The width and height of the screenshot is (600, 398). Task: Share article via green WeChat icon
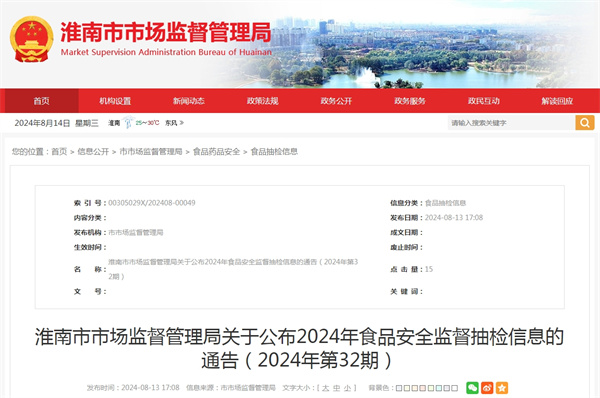[x=472, y=388]
